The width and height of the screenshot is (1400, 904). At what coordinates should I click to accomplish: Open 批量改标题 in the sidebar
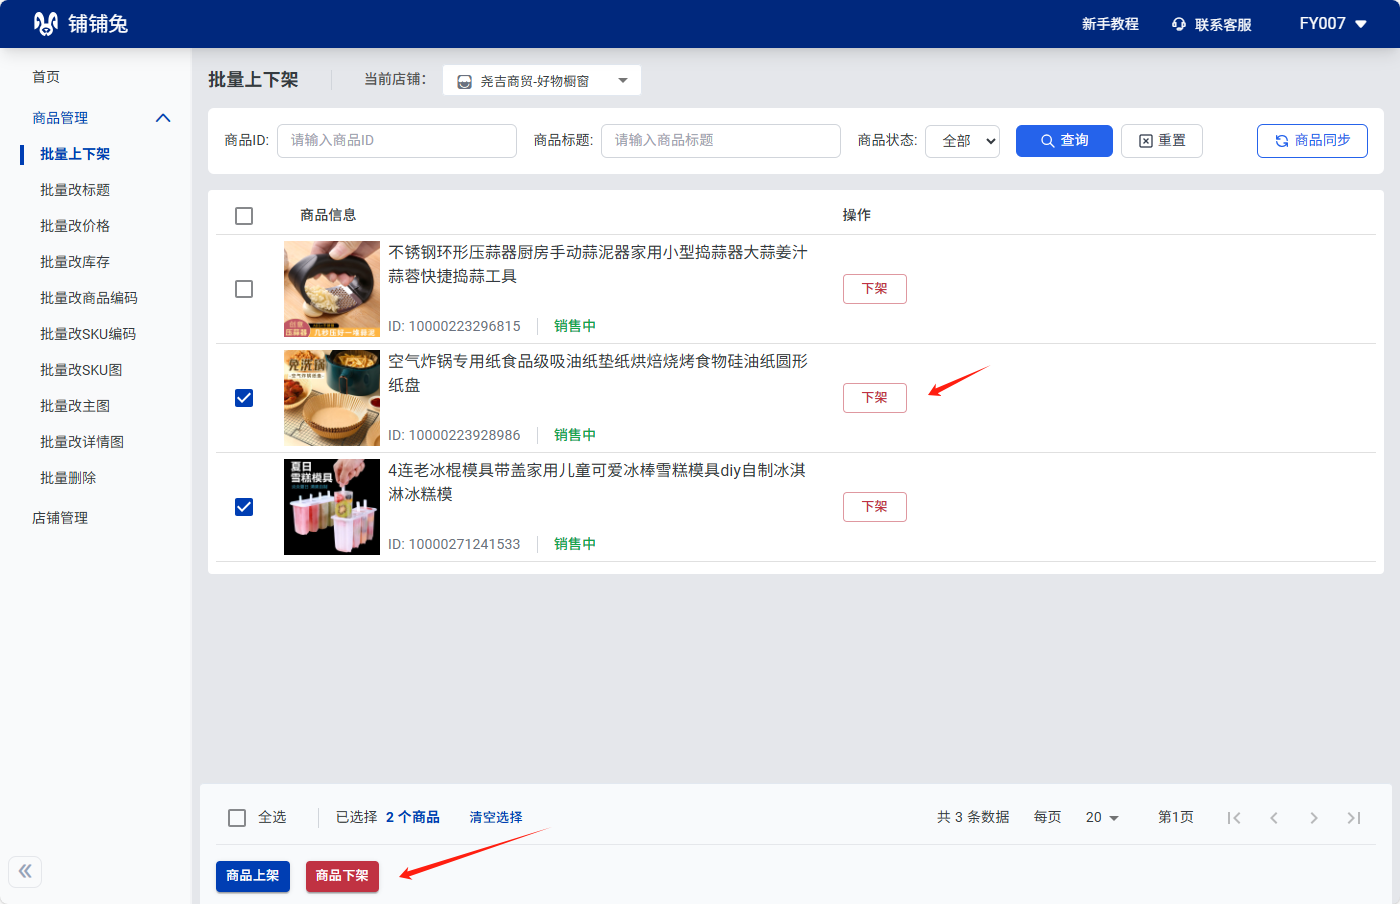coord(75,190)
